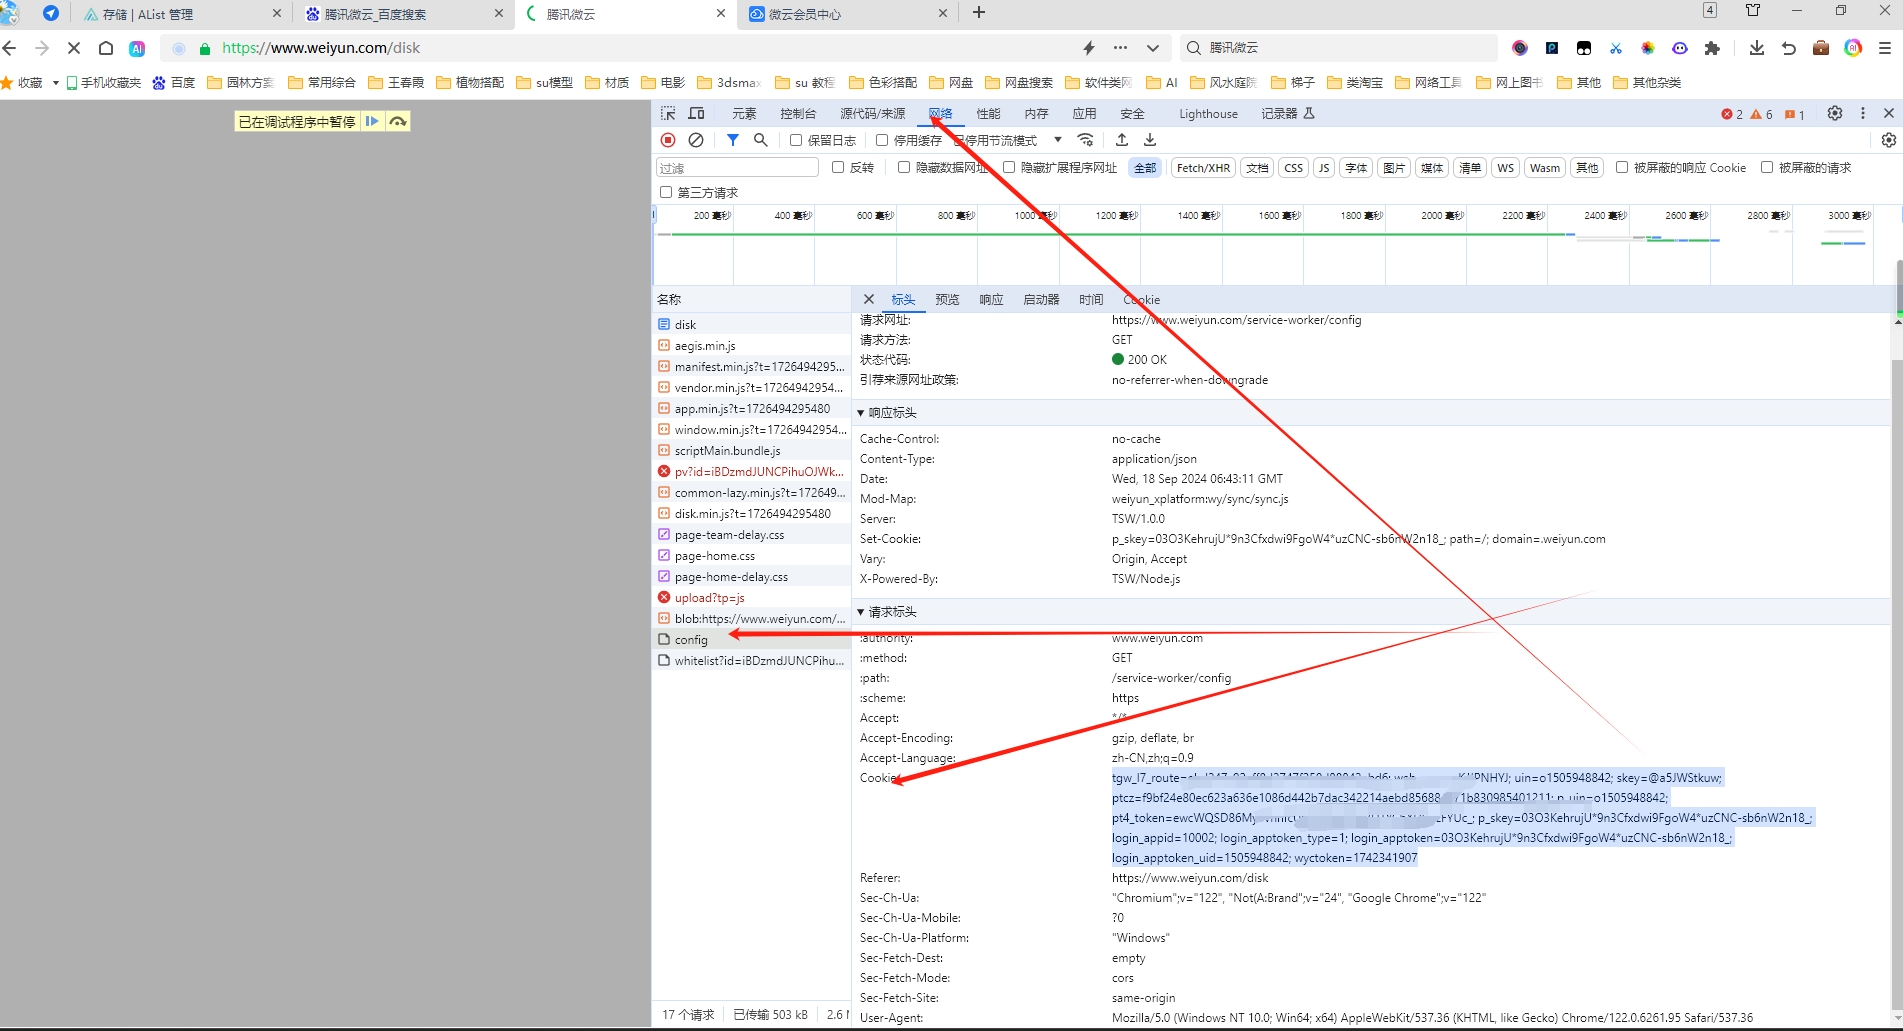Filter requests by CSS type
The image size is (1903, 1031).
(x=1293, y=168)
